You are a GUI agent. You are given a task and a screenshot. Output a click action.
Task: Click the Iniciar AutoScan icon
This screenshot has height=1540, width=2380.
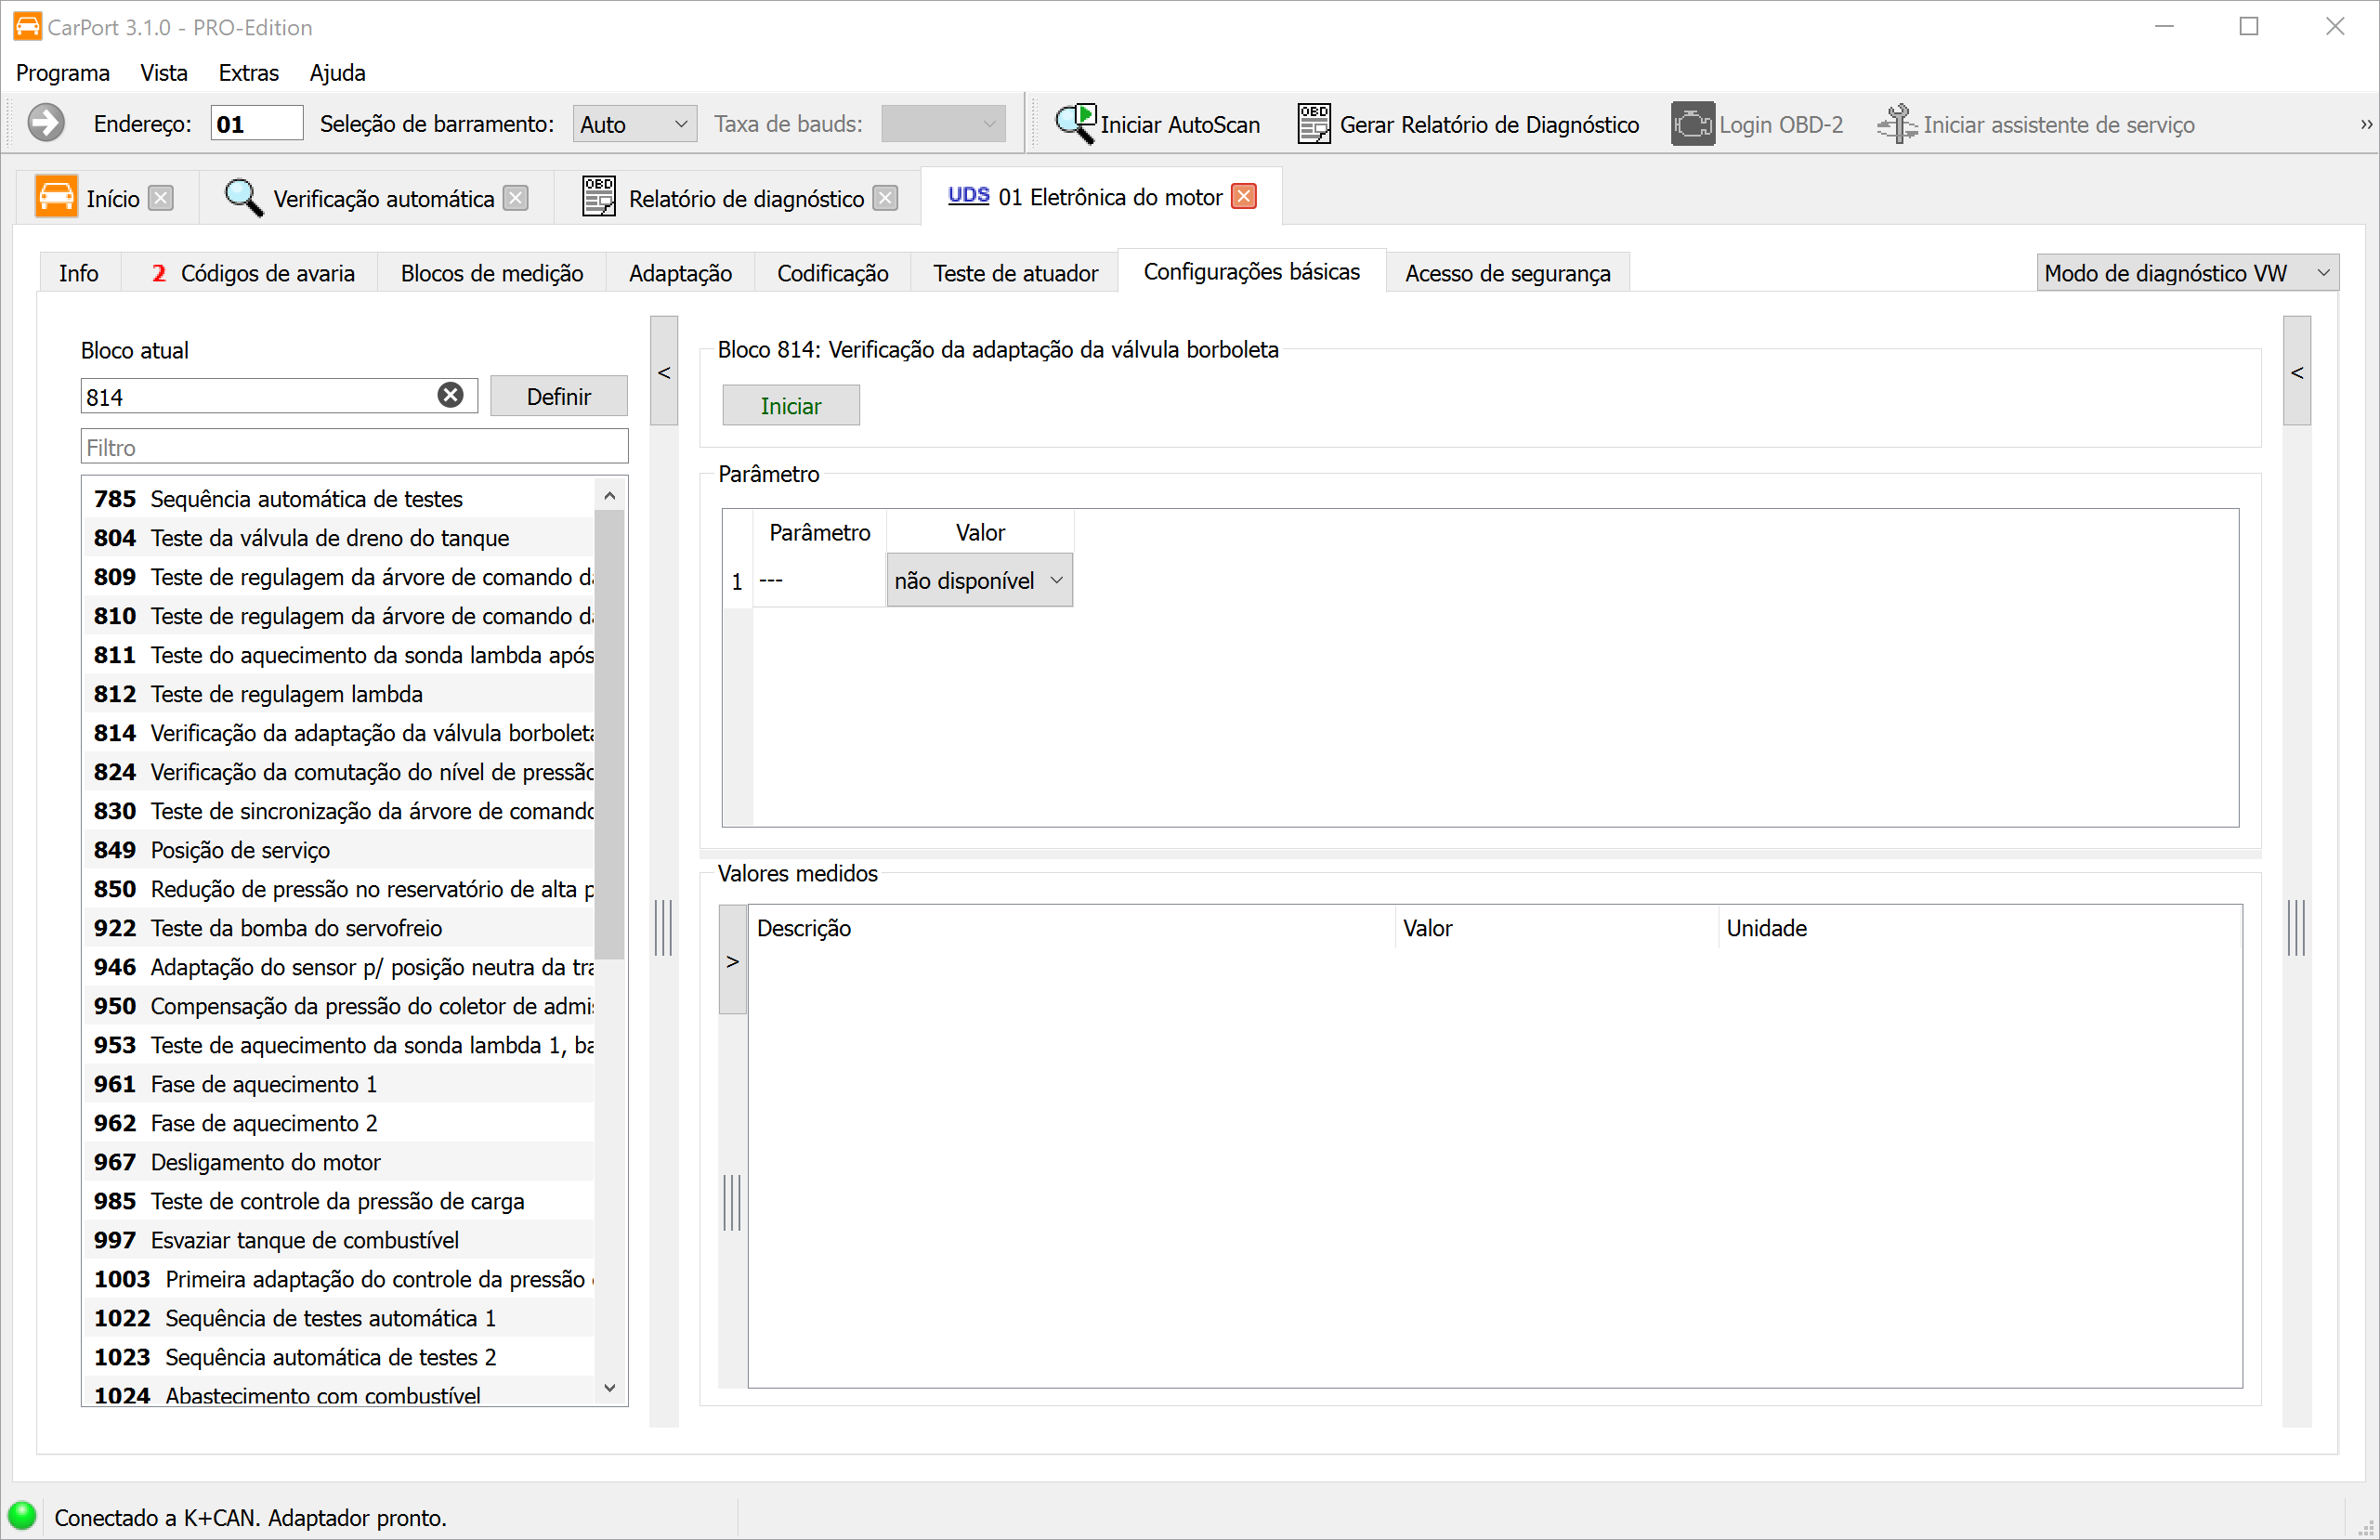1076,124
